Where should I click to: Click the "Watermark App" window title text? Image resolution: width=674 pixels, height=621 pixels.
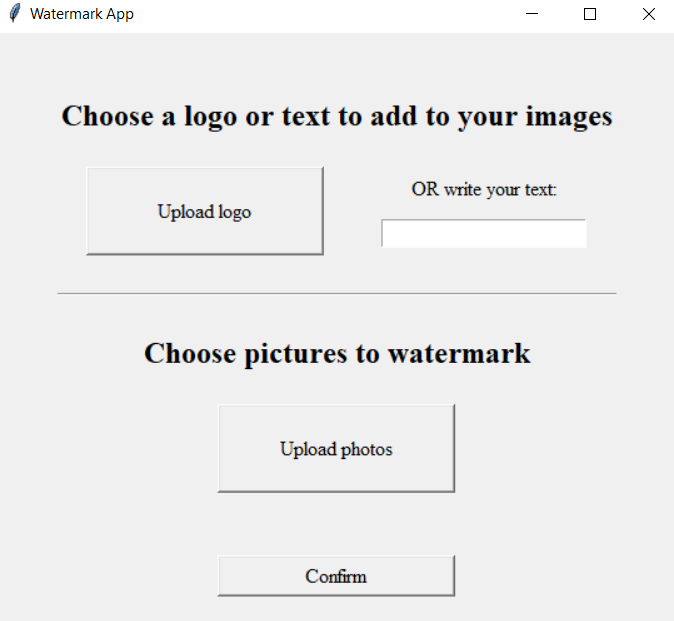click(82, 14)
